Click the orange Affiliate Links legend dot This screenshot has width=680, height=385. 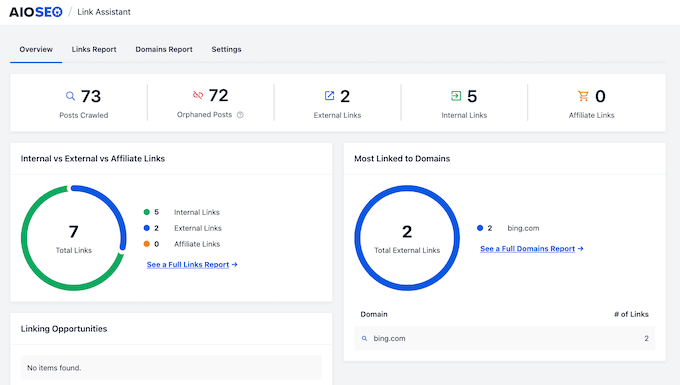tap(147, 244)
